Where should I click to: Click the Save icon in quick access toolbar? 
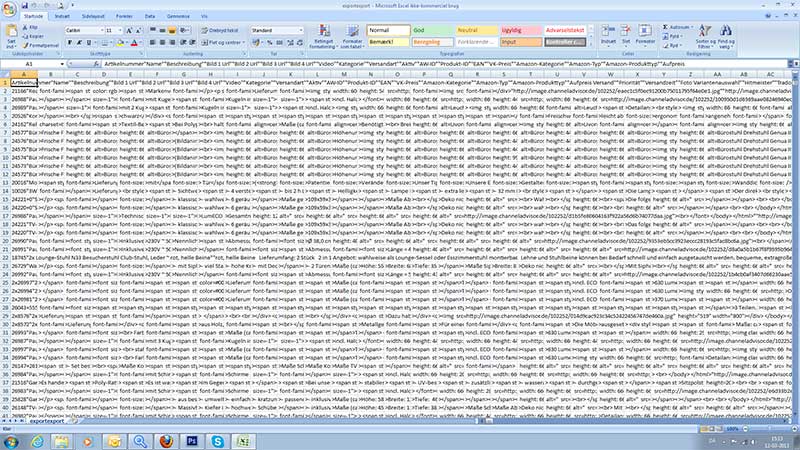point(24,6)
